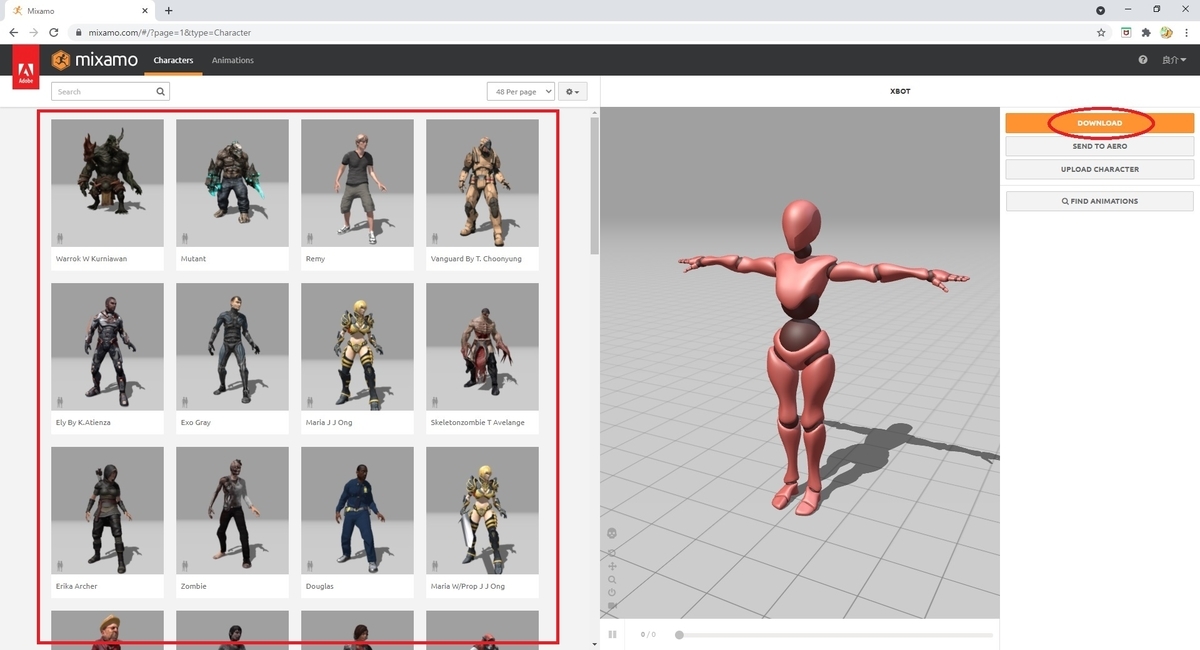Image resolution: width=1200 pixels, height=650 pixels.
Task: Select the Warrok W Kurniawan character
Action: tap(107, 194)
